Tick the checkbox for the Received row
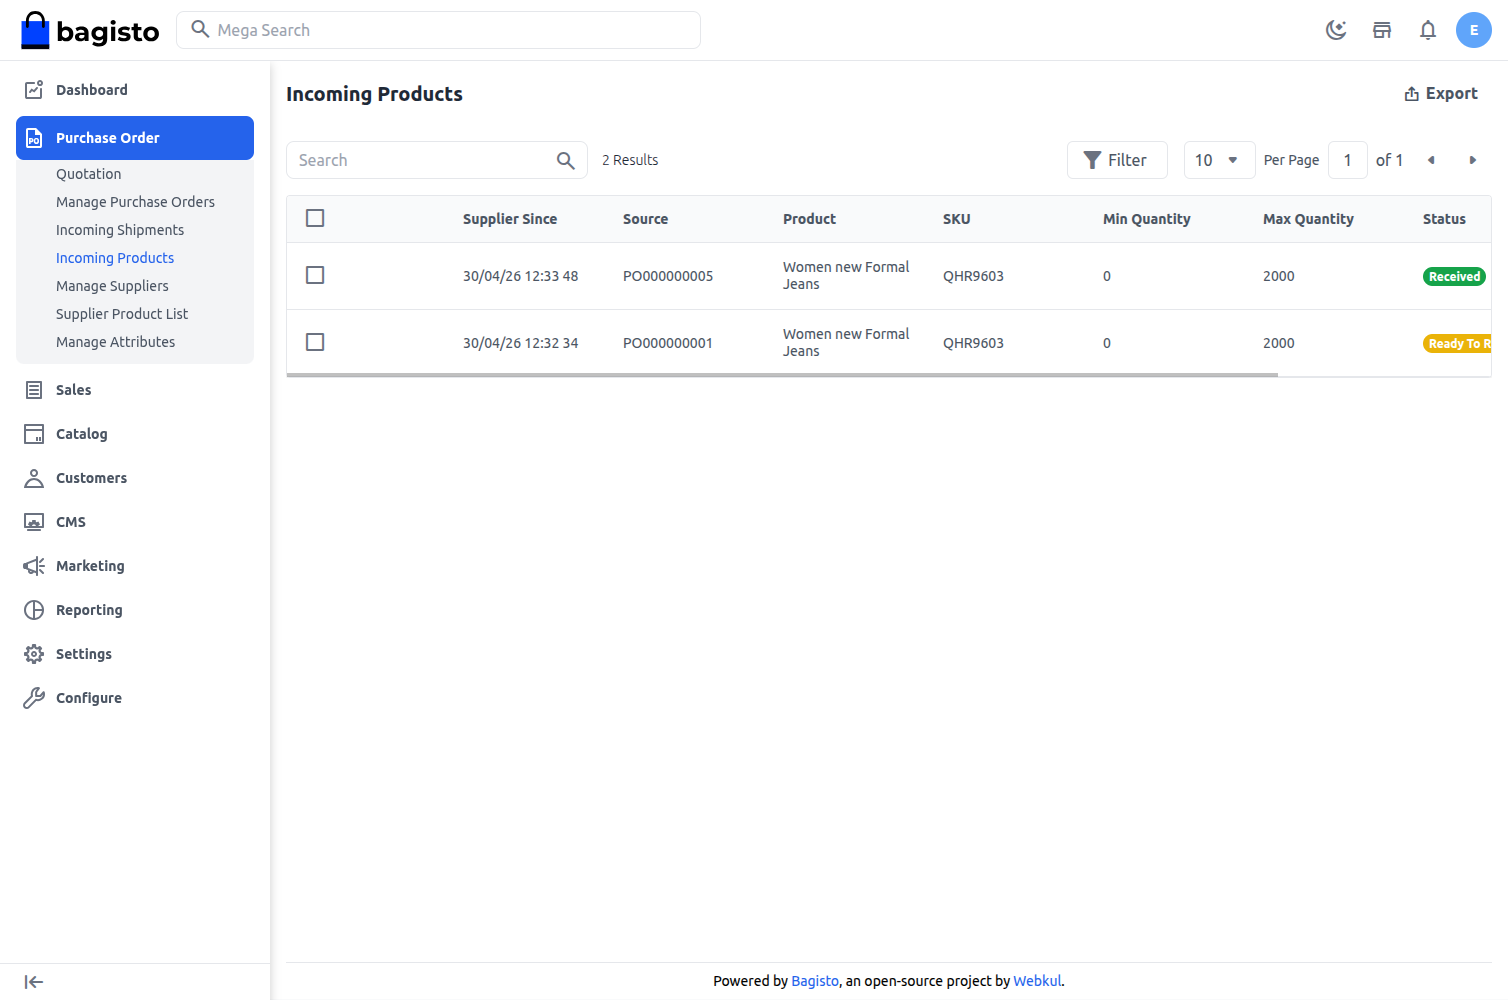 (315, 275)
